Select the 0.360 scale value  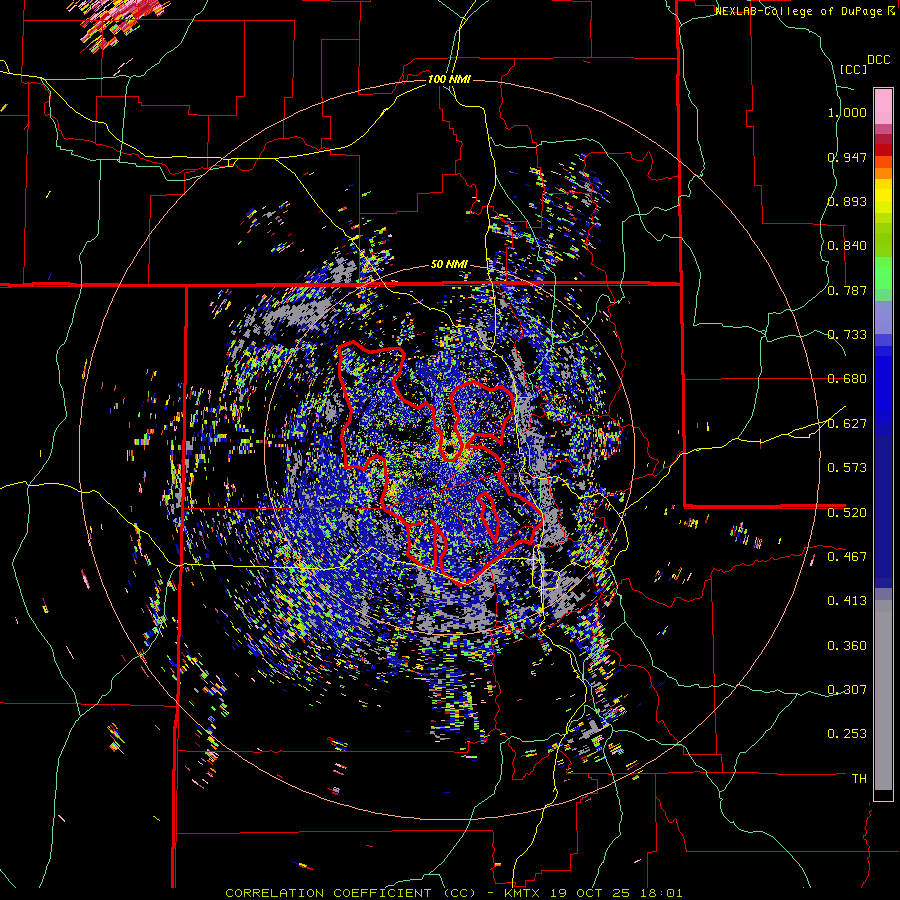point(847,646)
